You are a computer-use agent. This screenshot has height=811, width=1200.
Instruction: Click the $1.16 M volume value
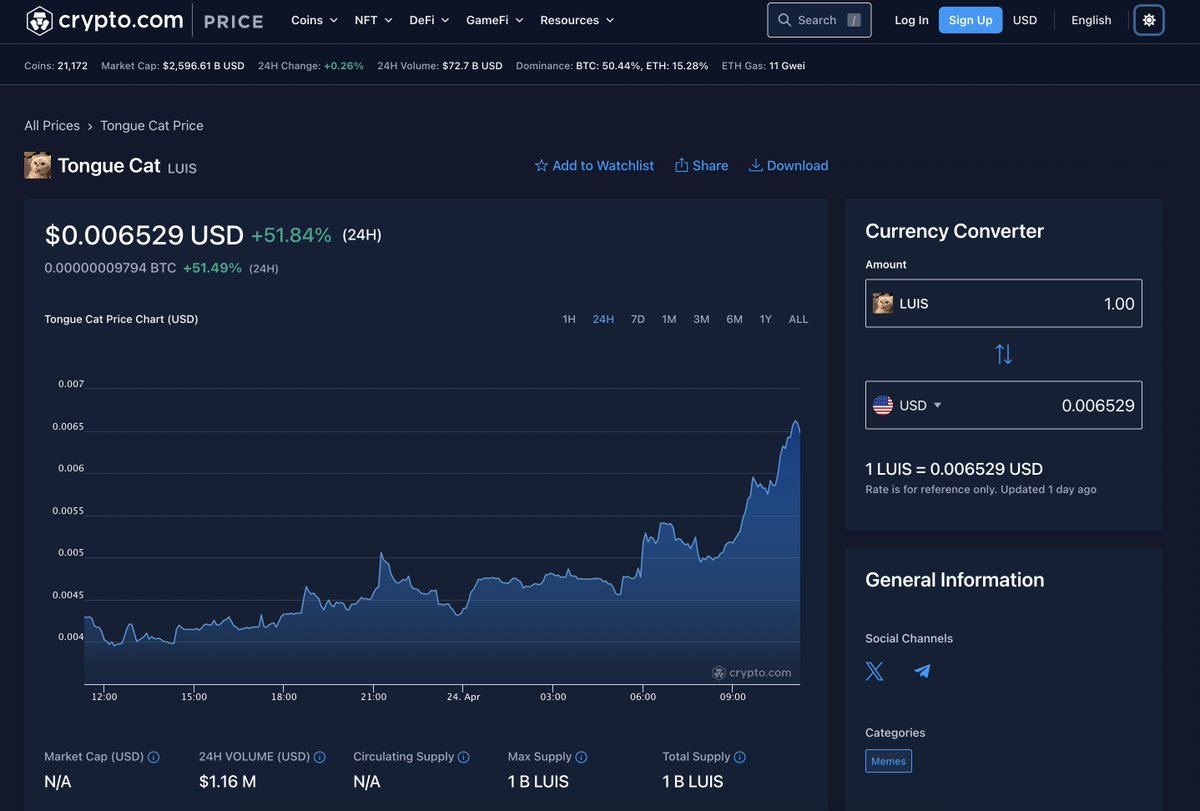[228, 781]
